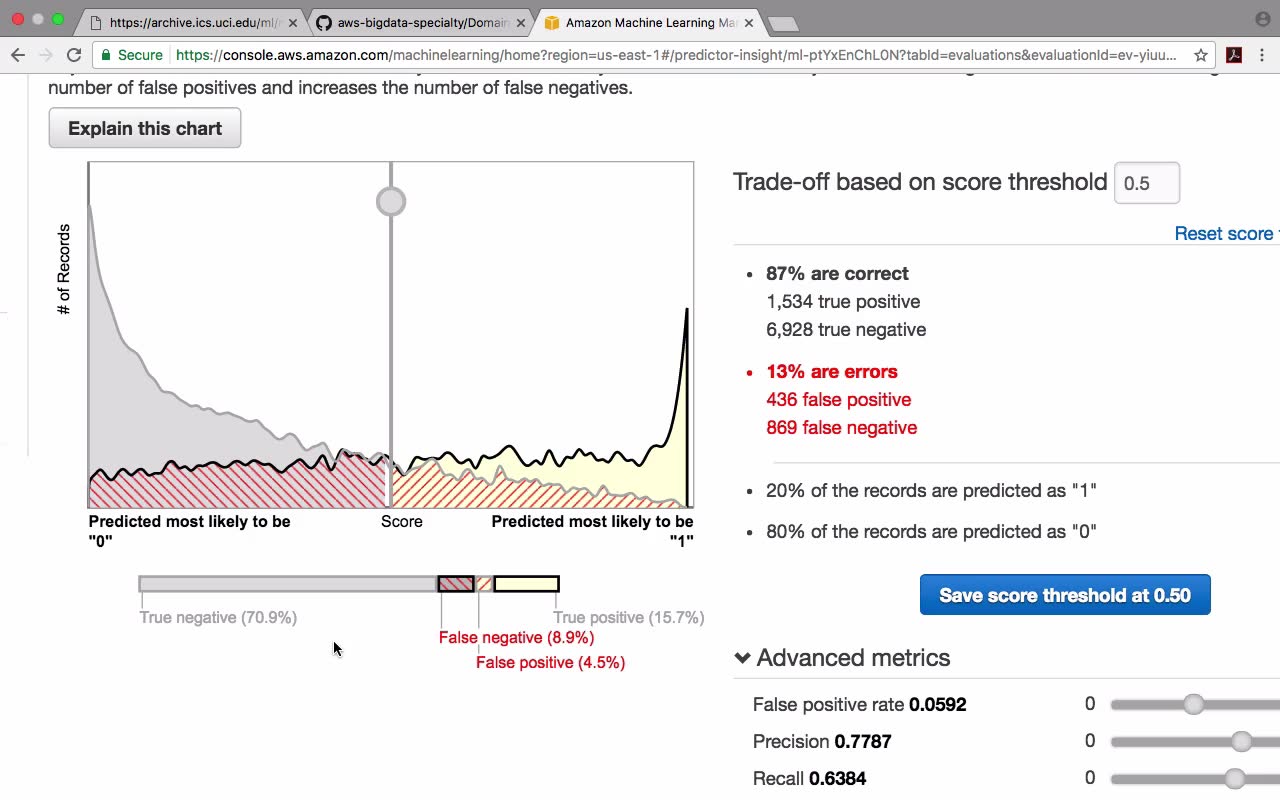Save score threshold at 0.50
The height and width of the screenshot is (800, 1280).
(x=1065, y=595)
